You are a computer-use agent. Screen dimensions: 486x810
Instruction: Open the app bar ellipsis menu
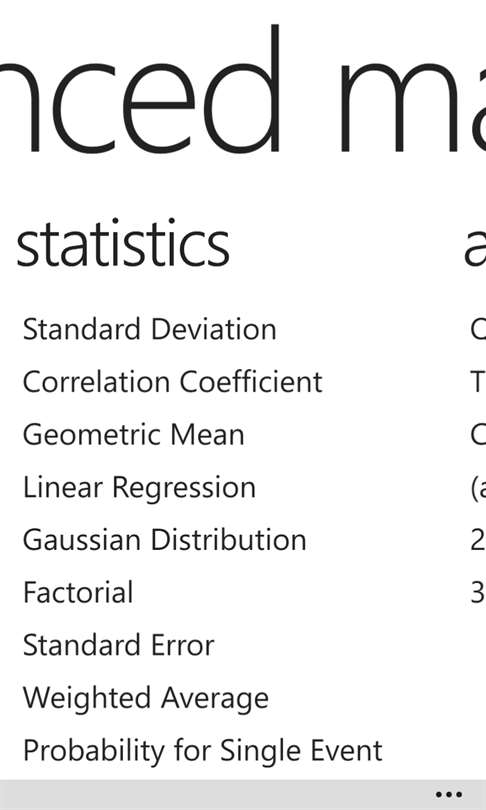pos(449,795)
